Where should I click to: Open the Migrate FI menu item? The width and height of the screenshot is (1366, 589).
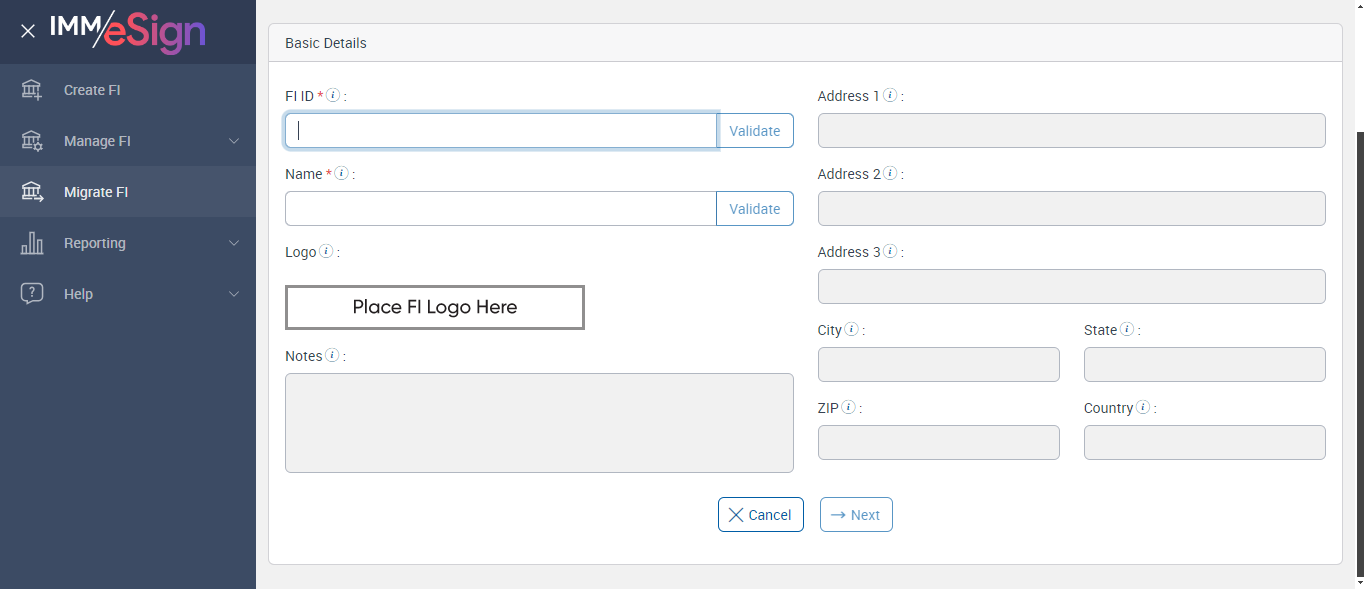(x=96, y=192)
